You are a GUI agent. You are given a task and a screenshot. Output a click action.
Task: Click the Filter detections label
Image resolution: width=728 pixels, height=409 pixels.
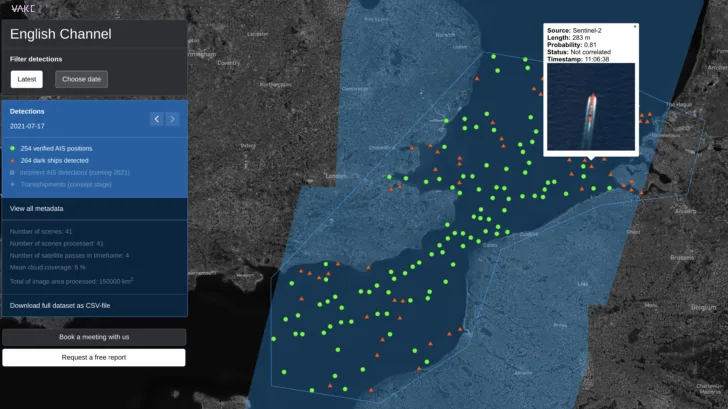[36, 59]
